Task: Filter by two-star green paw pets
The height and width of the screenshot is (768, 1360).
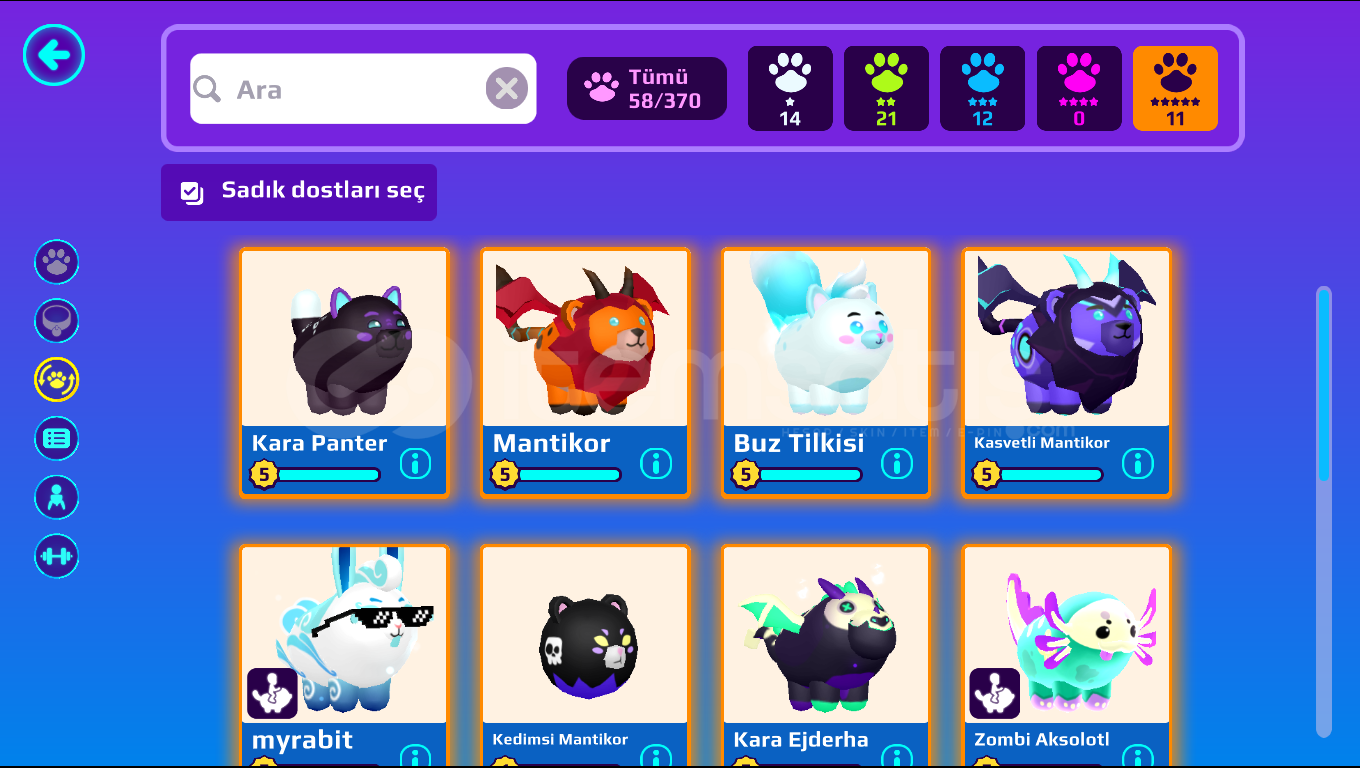Action: [886, 88]
